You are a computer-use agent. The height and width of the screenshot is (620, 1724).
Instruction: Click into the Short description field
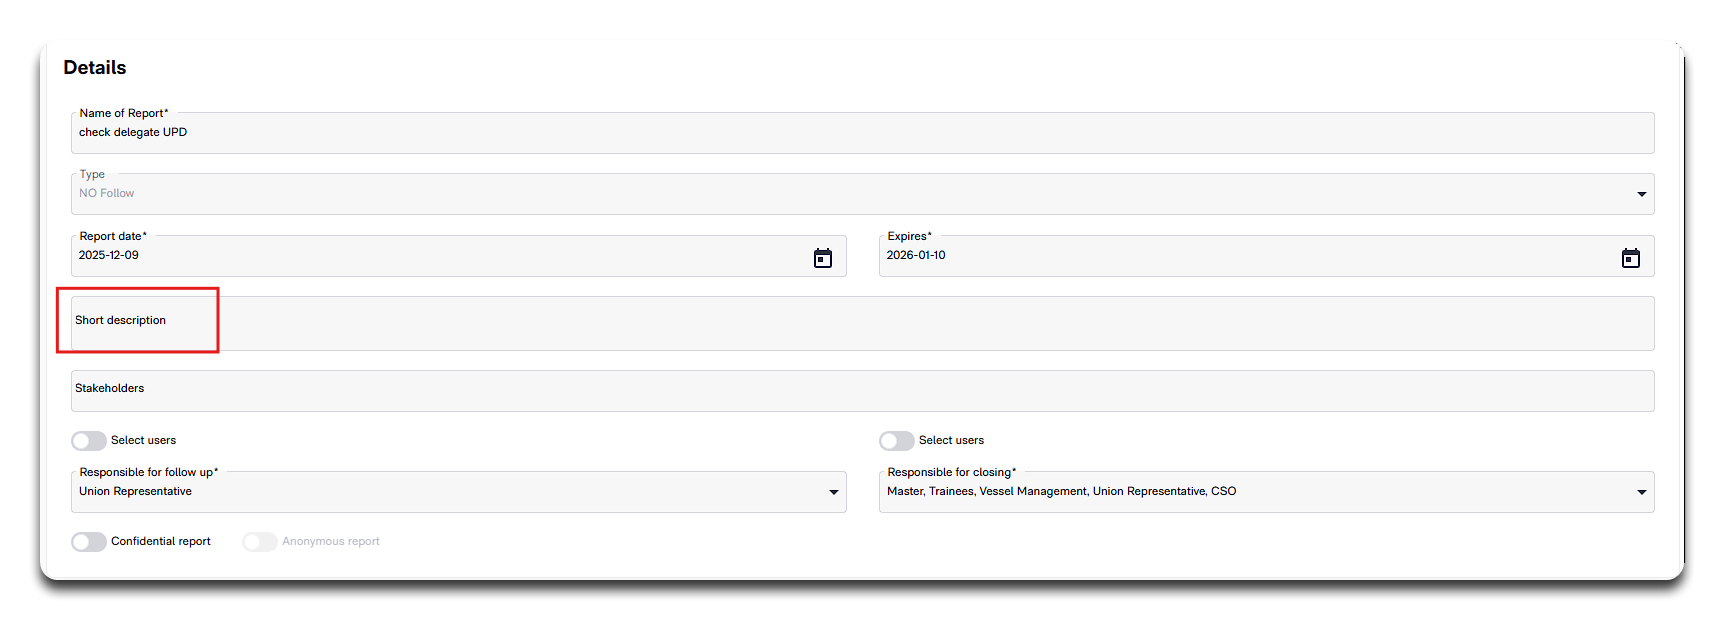[860, 323]
